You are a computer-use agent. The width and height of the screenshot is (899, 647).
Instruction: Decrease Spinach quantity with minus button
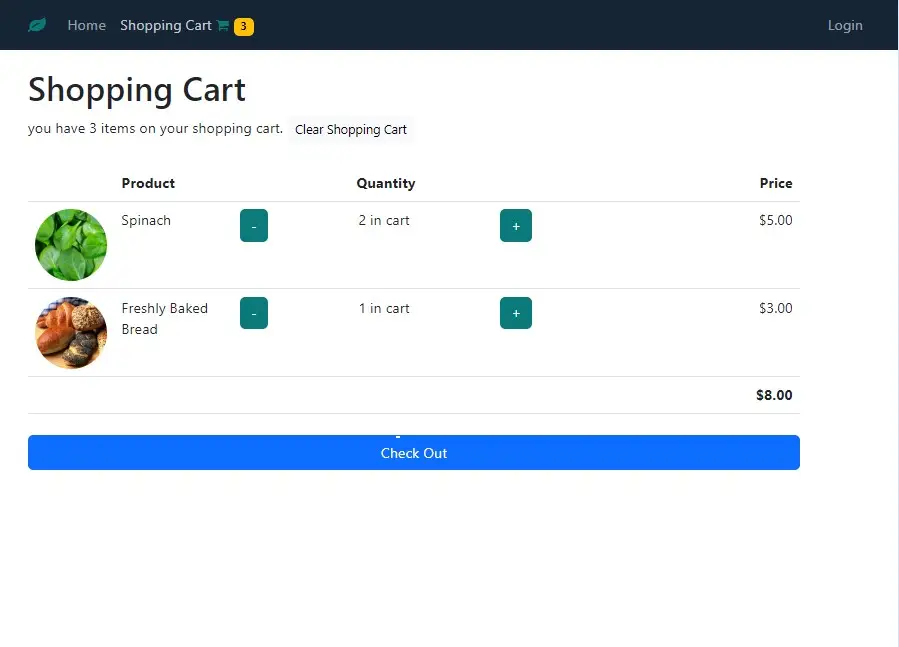254,225
